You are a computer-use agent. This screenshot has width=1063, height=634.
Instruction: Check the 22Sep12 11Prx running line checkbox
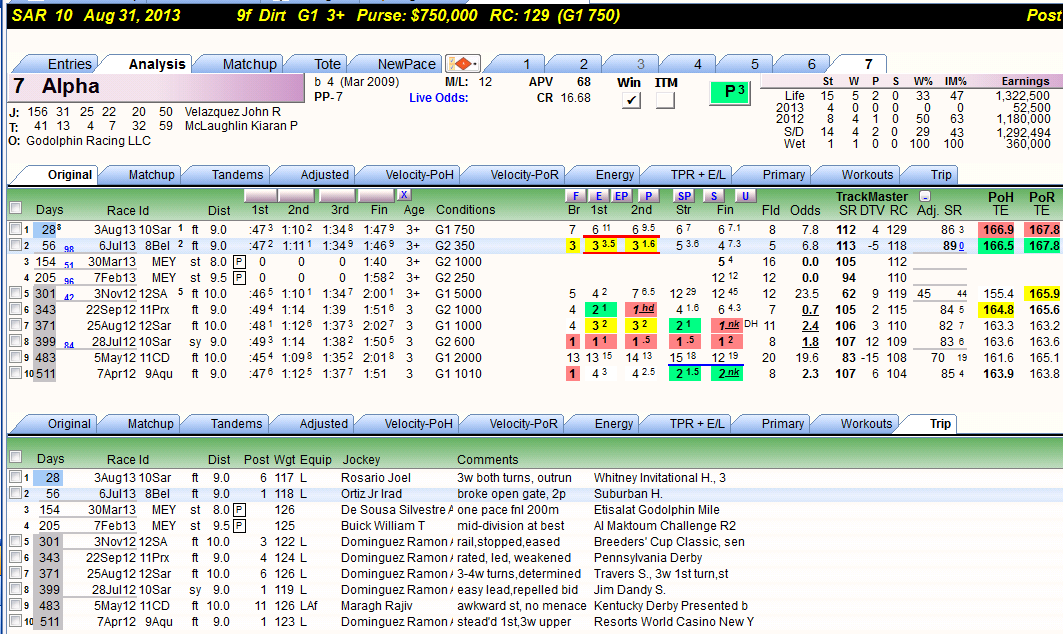pos(16,310)
